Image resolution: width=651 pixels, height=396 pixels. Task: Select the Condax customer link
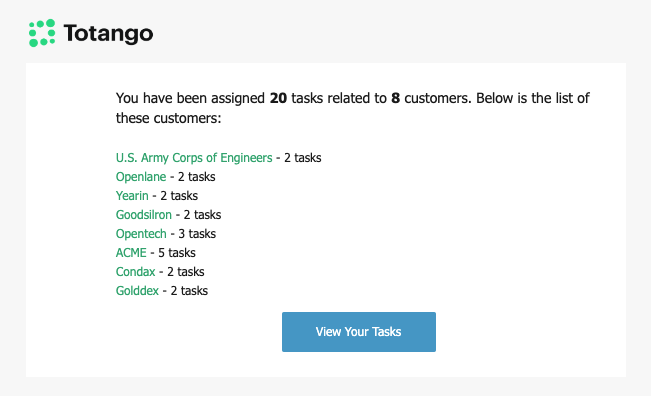(x=135, y=272)
